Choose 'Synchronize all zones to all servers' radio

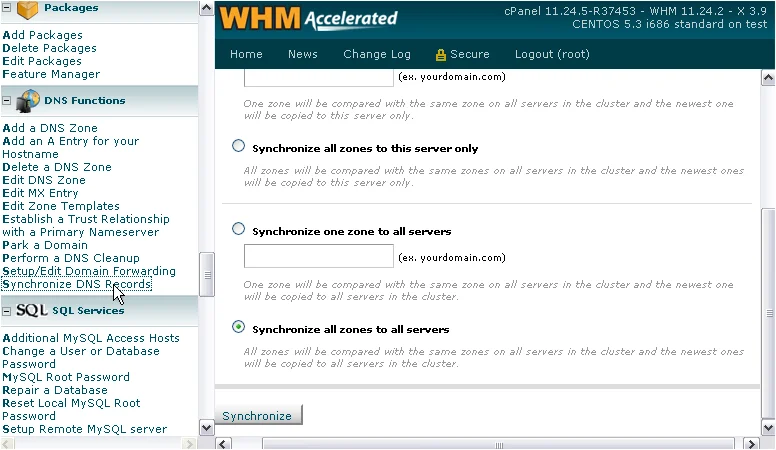tap(238, 327)
